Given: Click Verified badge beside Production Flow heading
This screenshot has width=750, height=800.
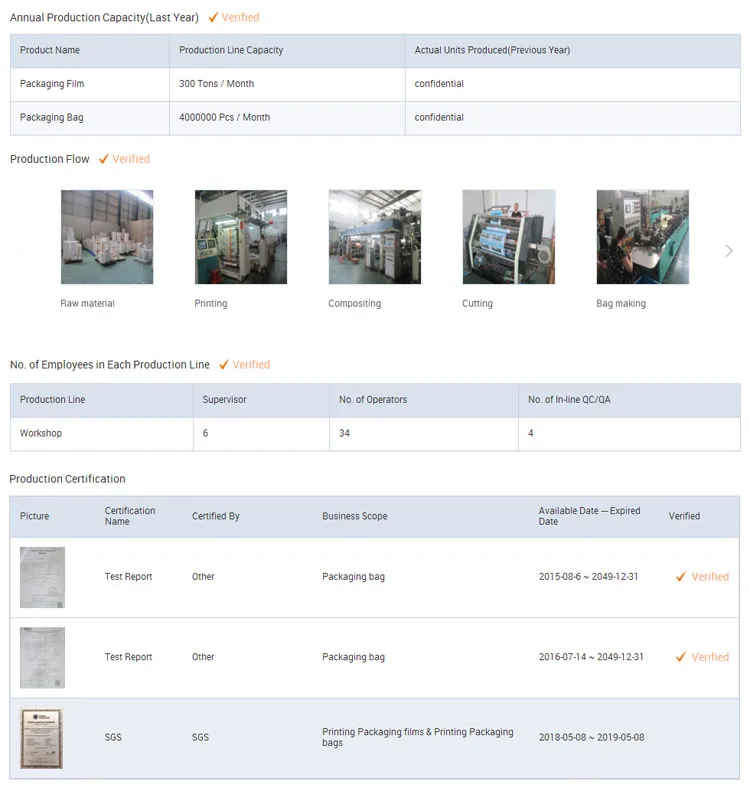Looking at the screenshot, I should click(124, 159).
